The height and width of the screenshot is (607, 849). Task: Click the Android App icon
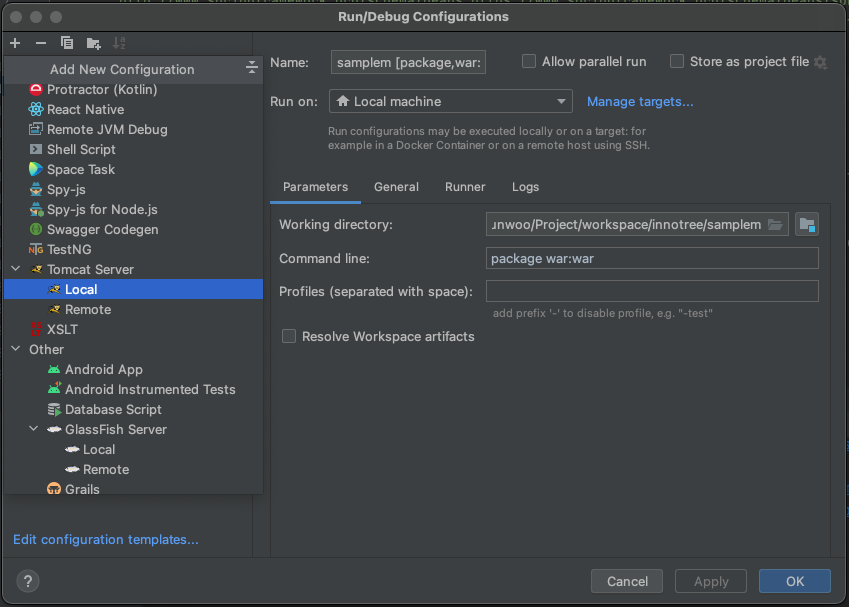[x=54, y=369]
